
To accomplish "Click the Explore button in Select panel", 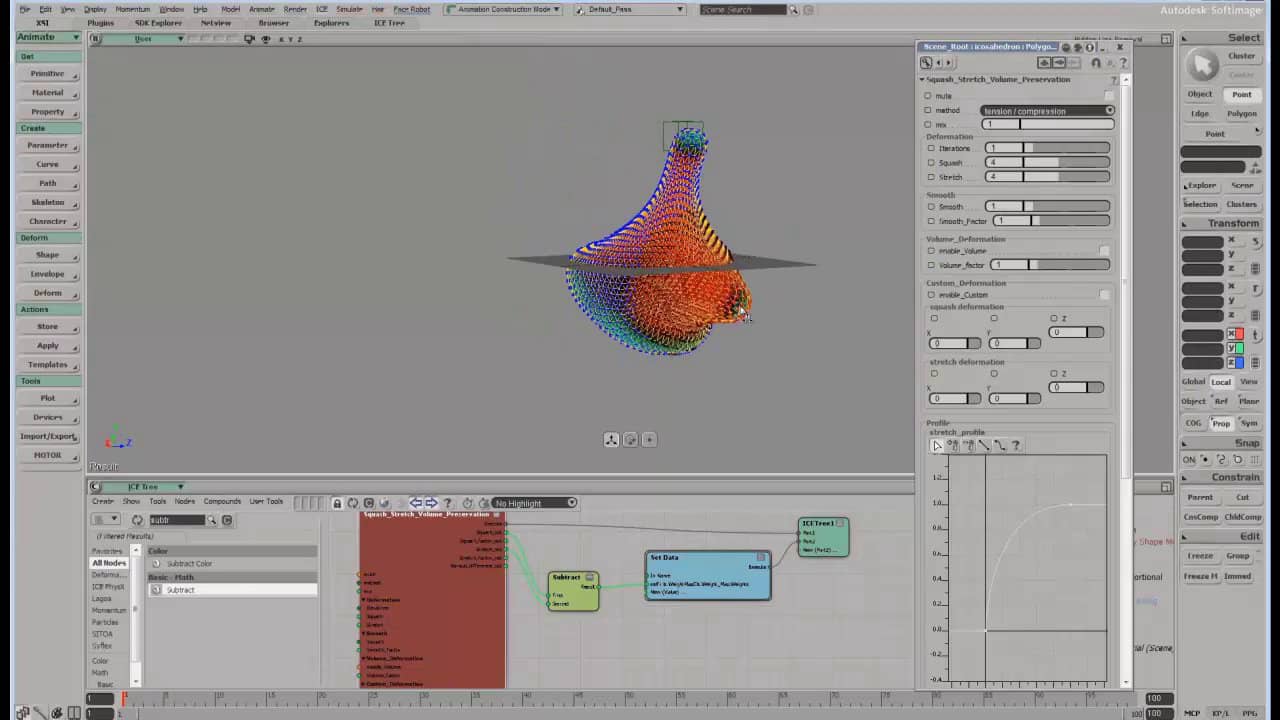I will click(1200, 185).
